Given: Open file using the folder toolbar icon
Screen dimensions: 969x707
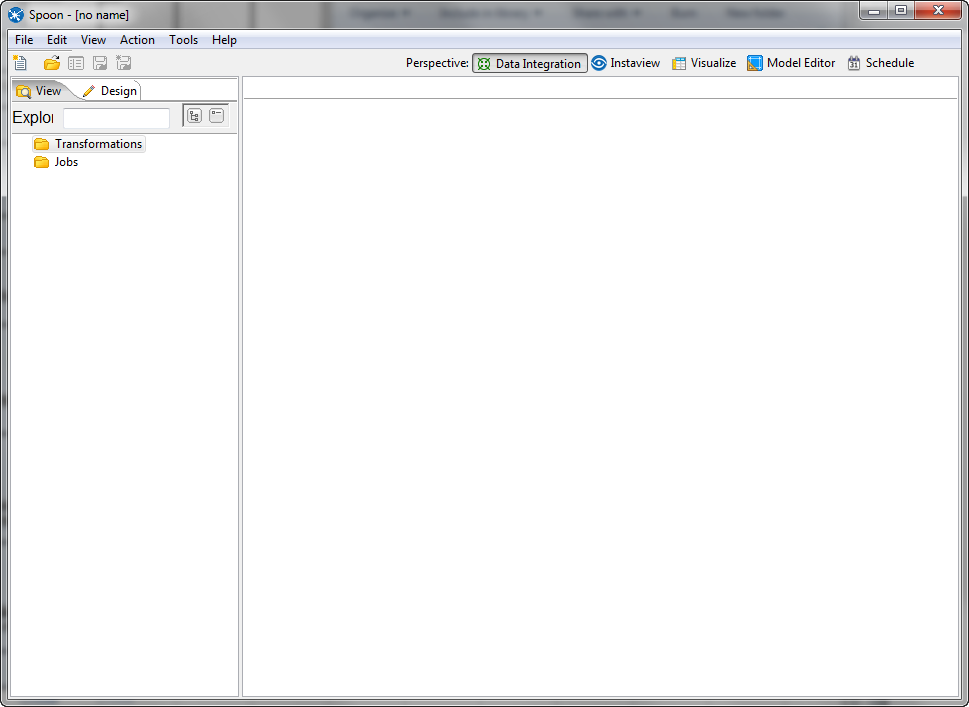Looking at the screenshot, I should tap(52, 62).
